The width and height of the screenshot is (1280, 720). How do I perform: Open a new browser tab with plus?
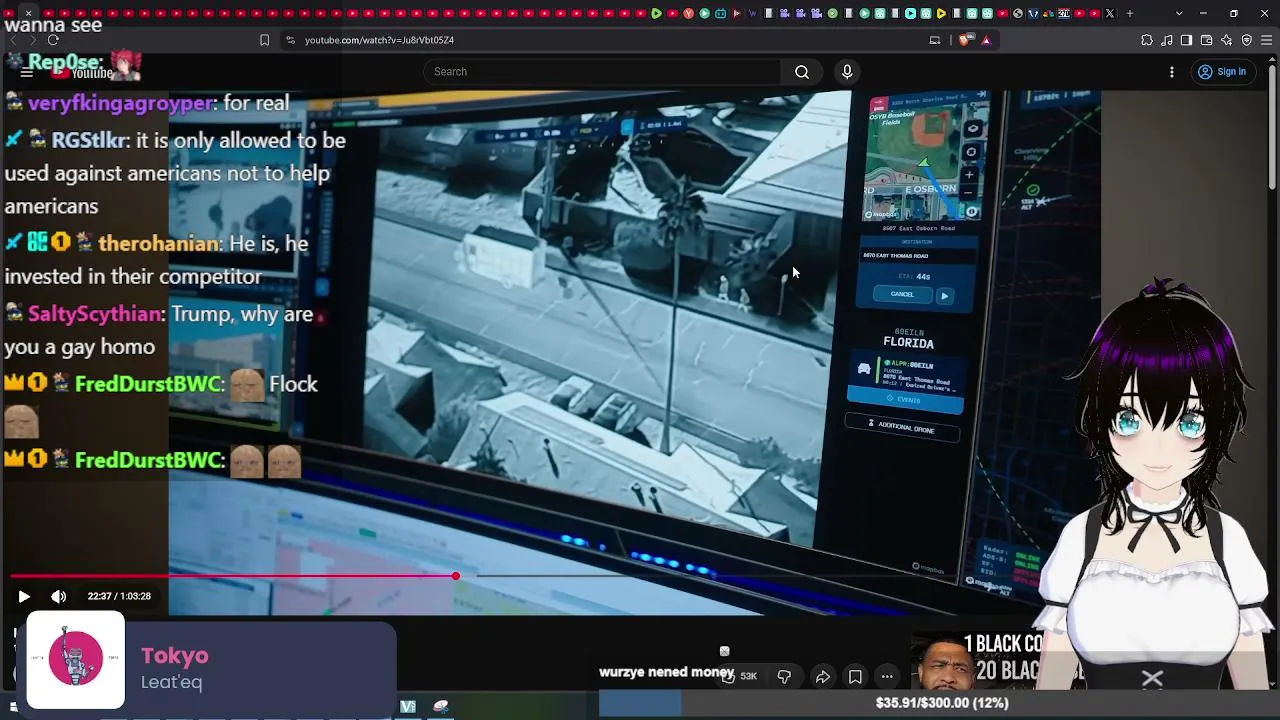pyautogui.click(x=1130, y=13)
